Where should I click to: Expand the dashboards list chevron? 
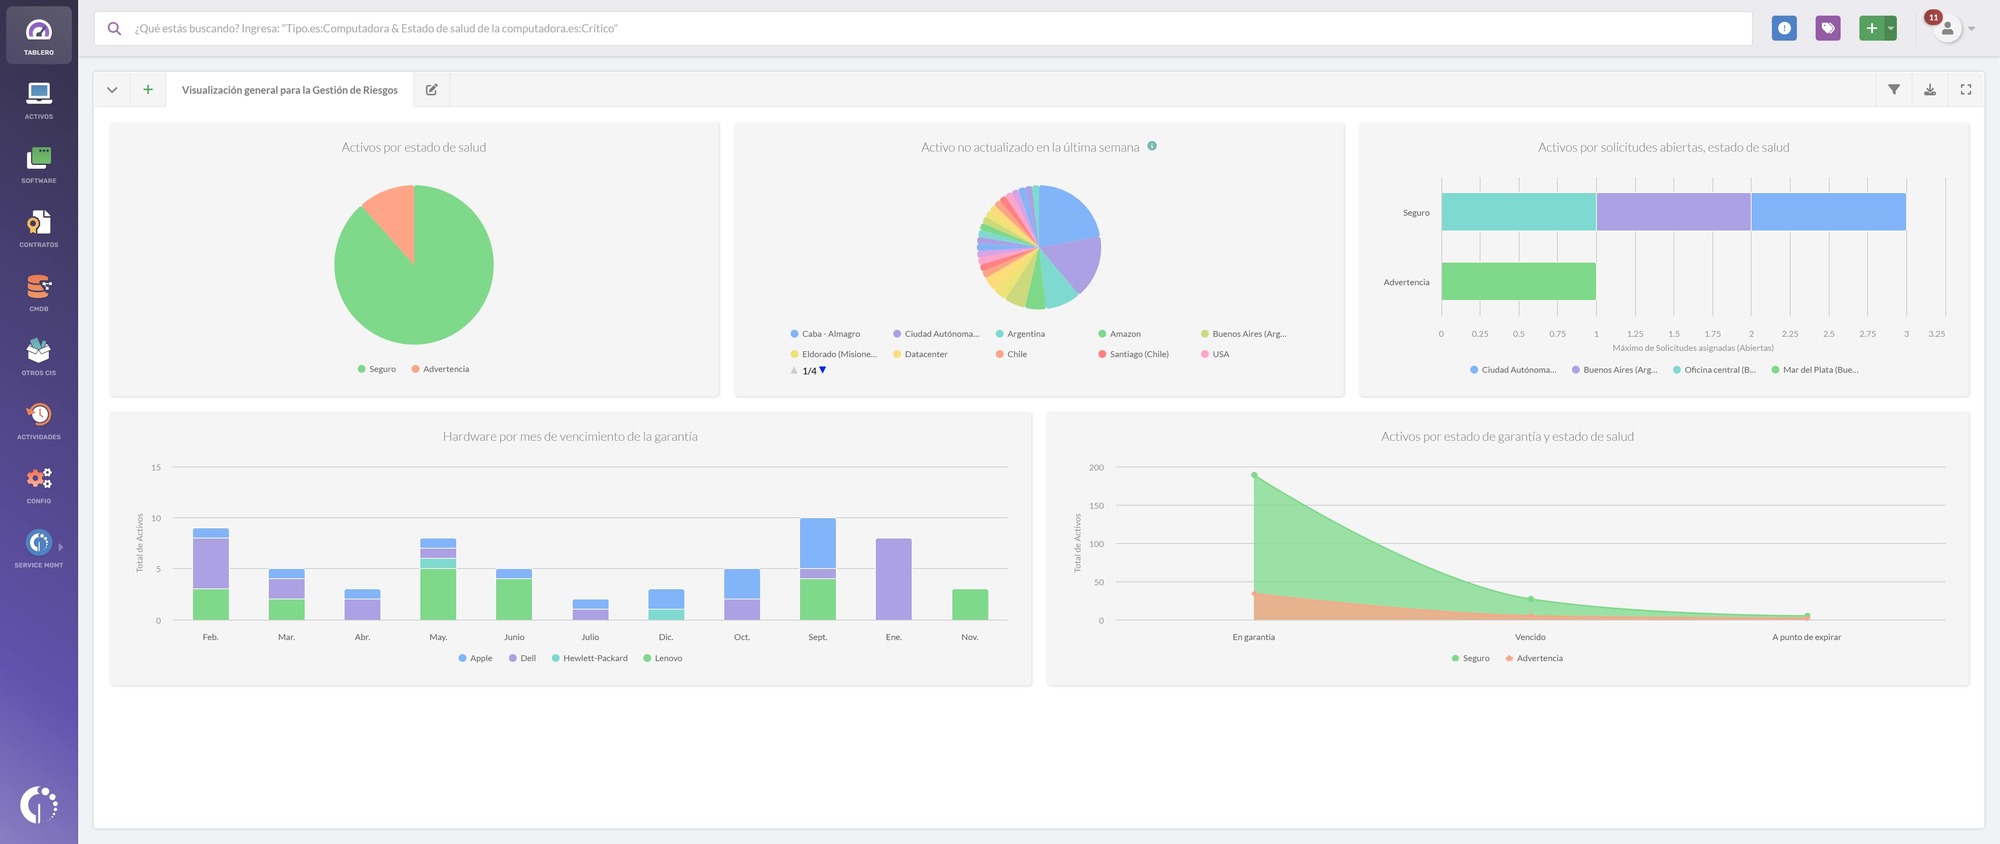[112, 90]
